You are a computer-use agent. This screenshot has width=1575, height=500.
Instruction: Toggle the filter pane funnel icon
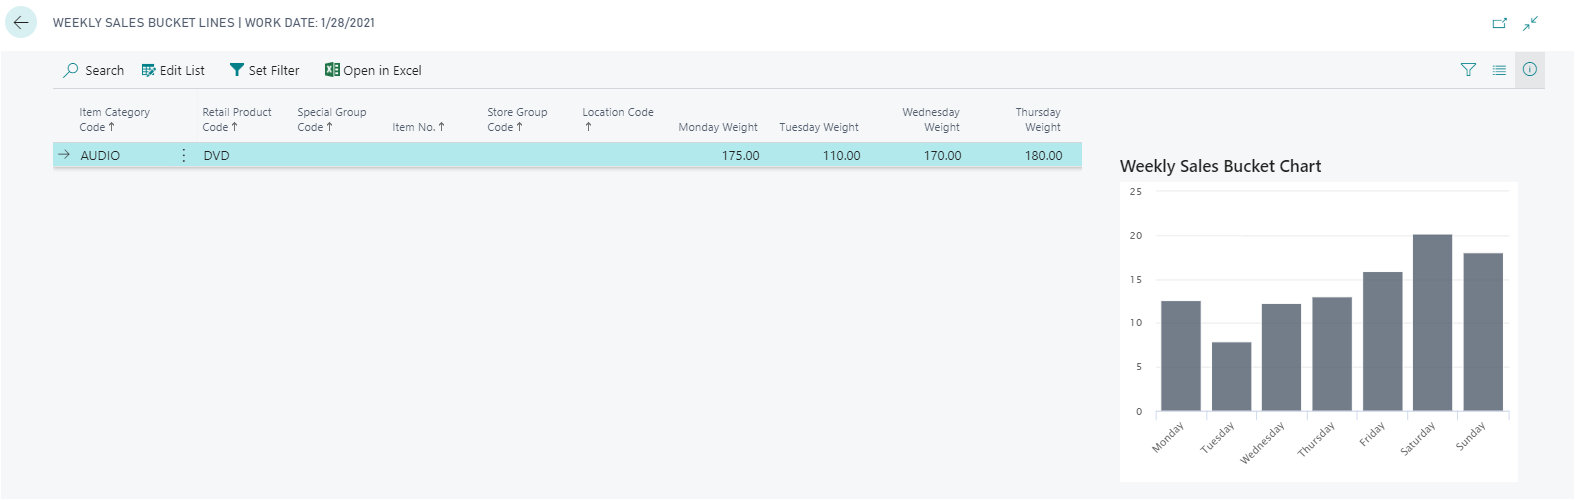tap(1468, 70)
